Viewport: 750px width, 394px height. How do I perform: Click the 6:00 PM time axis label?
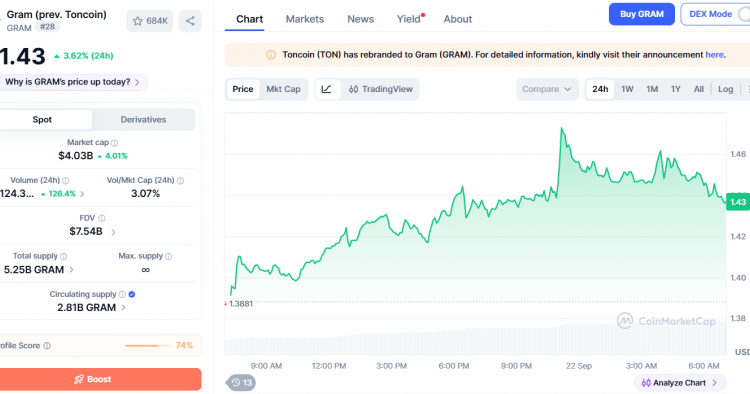[x=453, y=366]
